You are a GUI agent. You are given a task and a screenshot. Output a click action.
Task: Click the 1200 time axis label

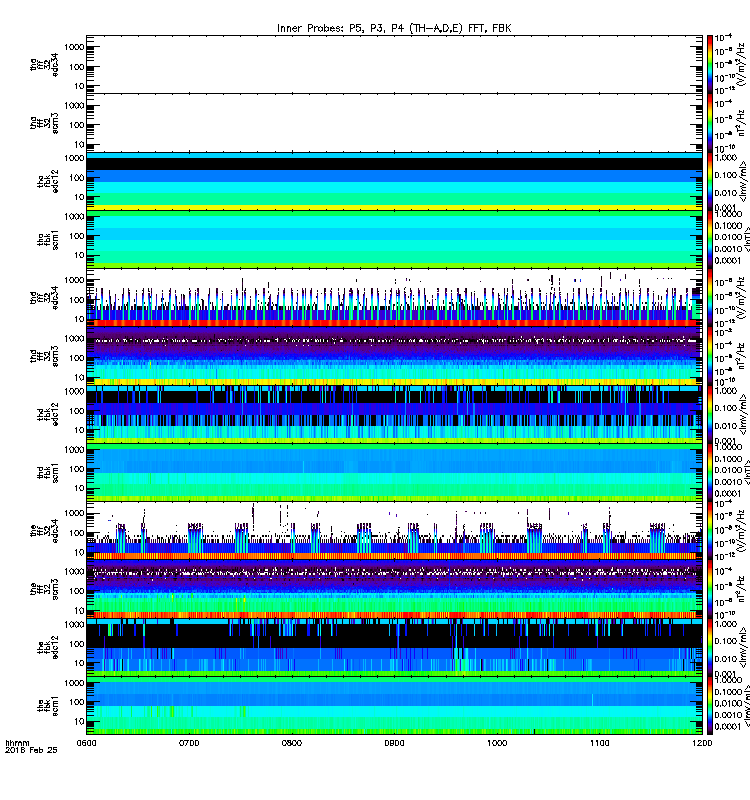(x=702, y=743)
